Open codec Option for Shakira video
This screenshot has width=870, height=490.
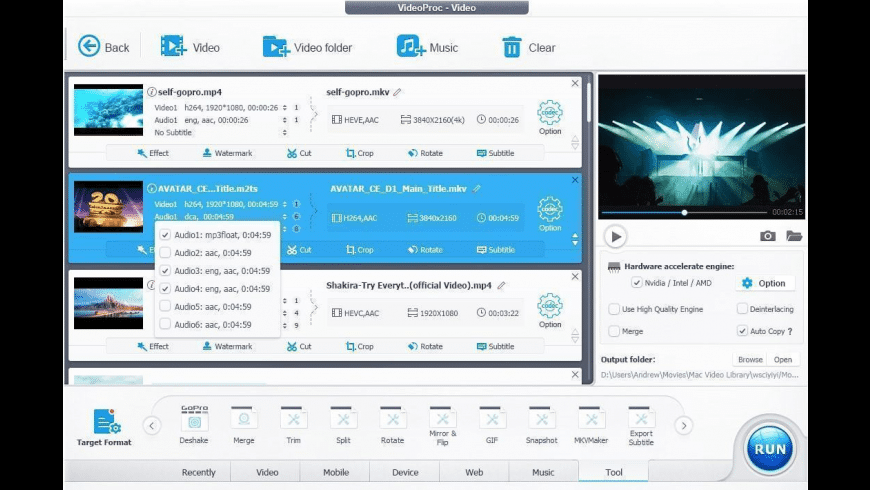(x=550, y=310)
